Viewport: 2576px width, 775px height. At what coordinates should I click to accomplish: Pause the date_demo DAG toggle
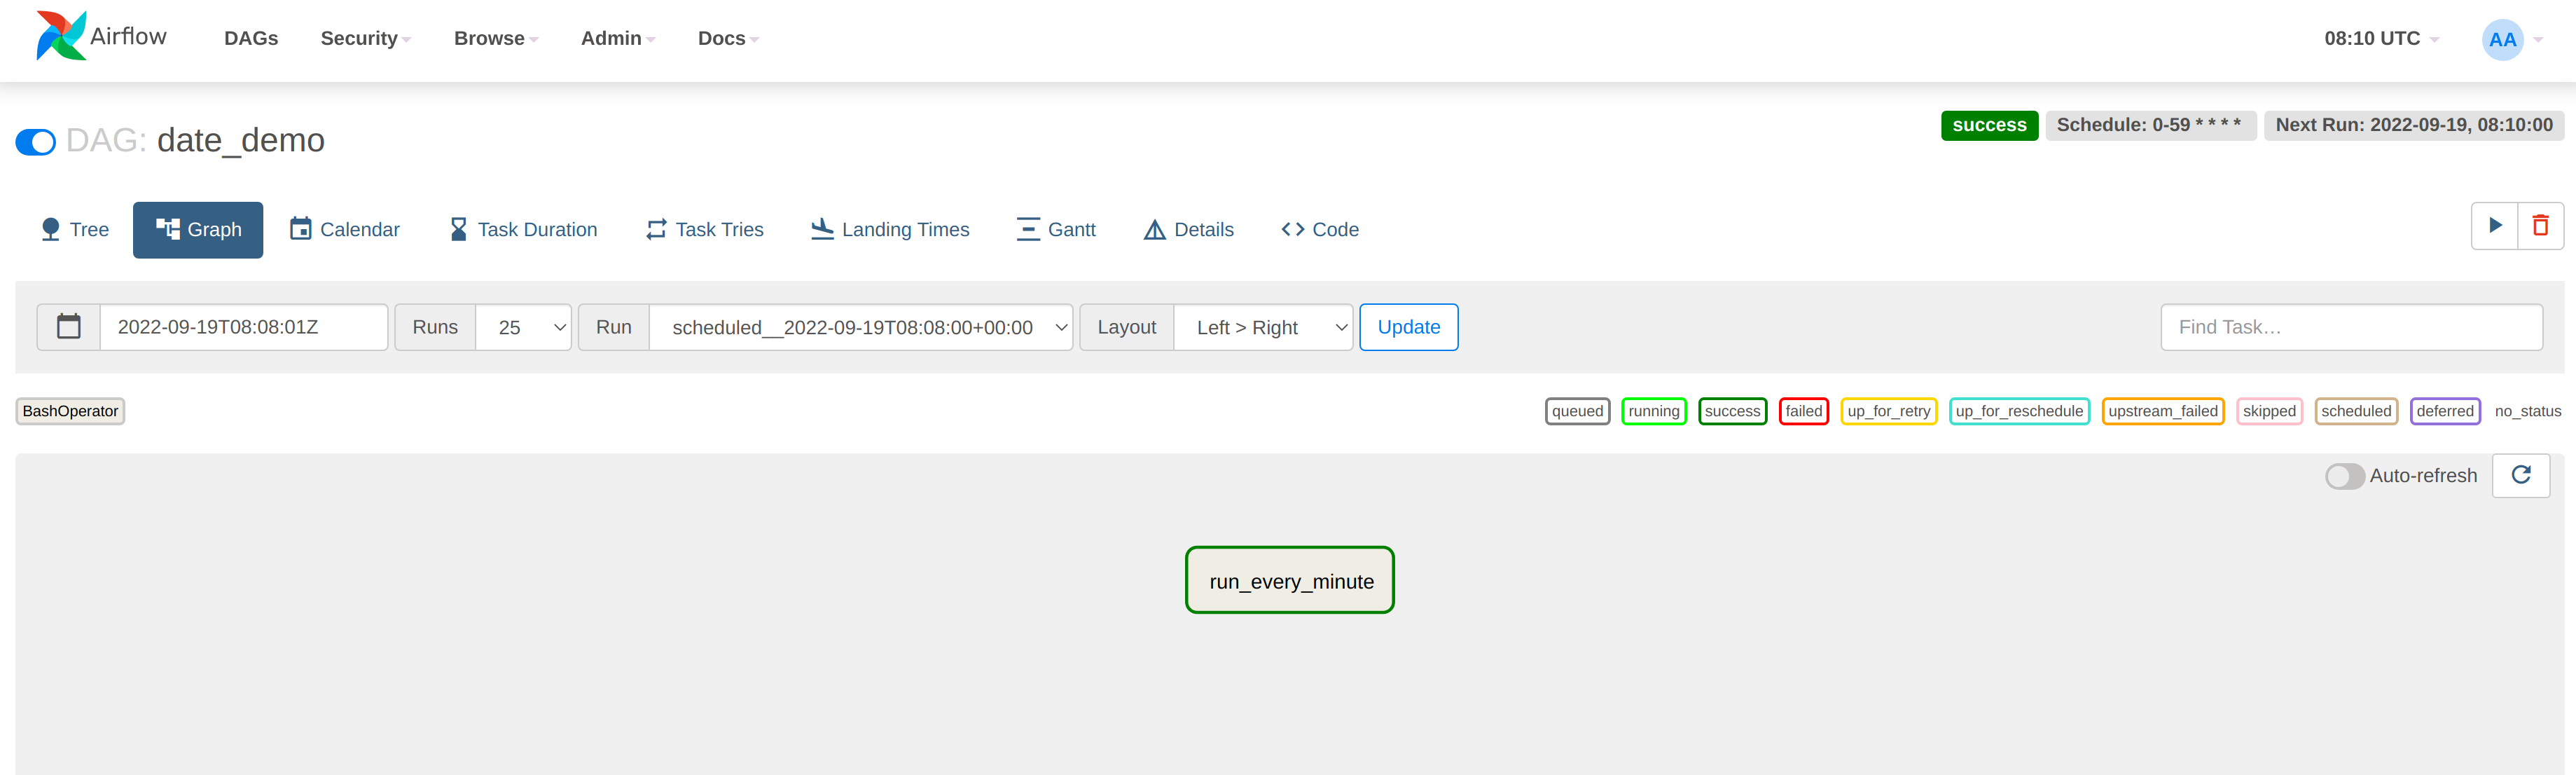(36, 142)
